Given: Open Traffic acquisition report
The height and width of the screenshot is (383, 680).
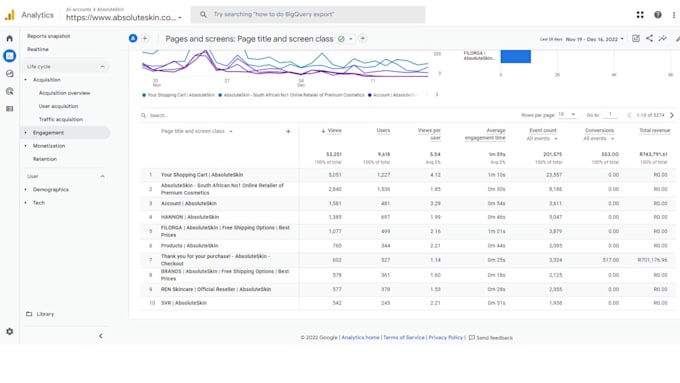Looking at the screenshot, I should (61, 120).
